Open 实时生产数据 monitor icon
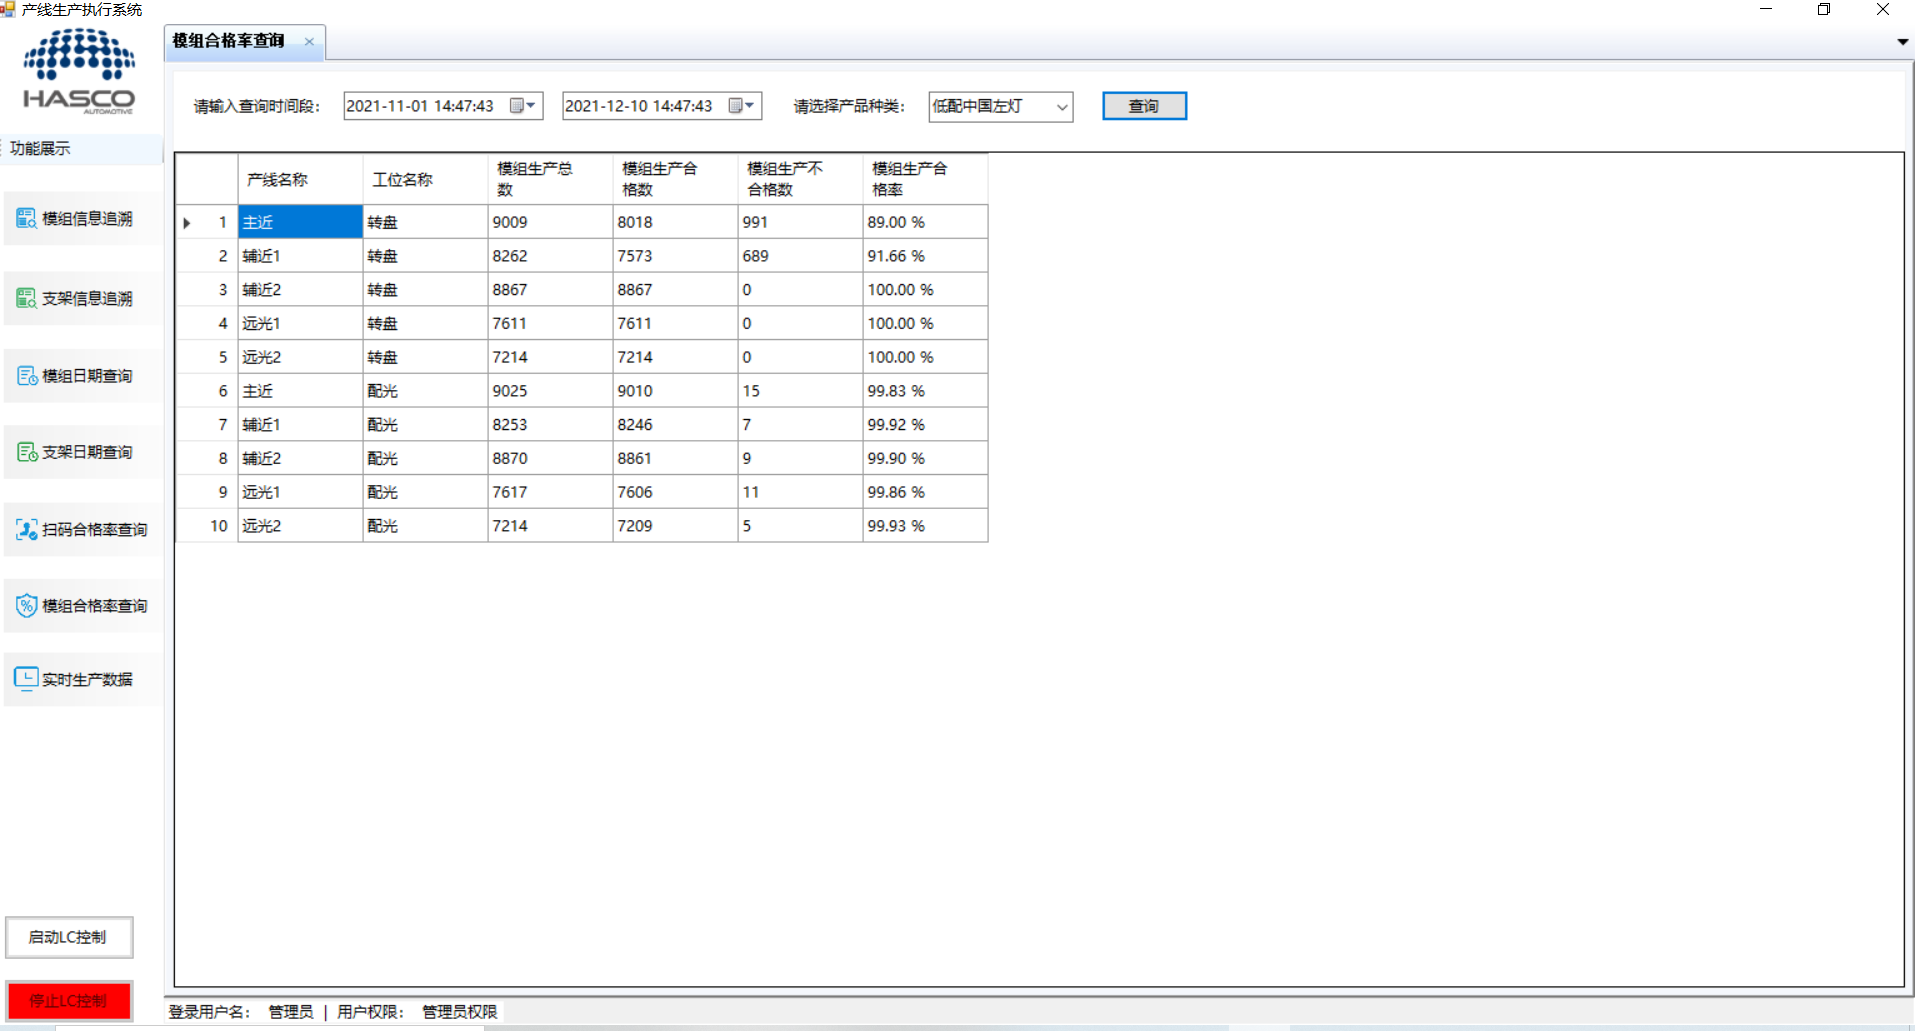 (x=26, y=678)
